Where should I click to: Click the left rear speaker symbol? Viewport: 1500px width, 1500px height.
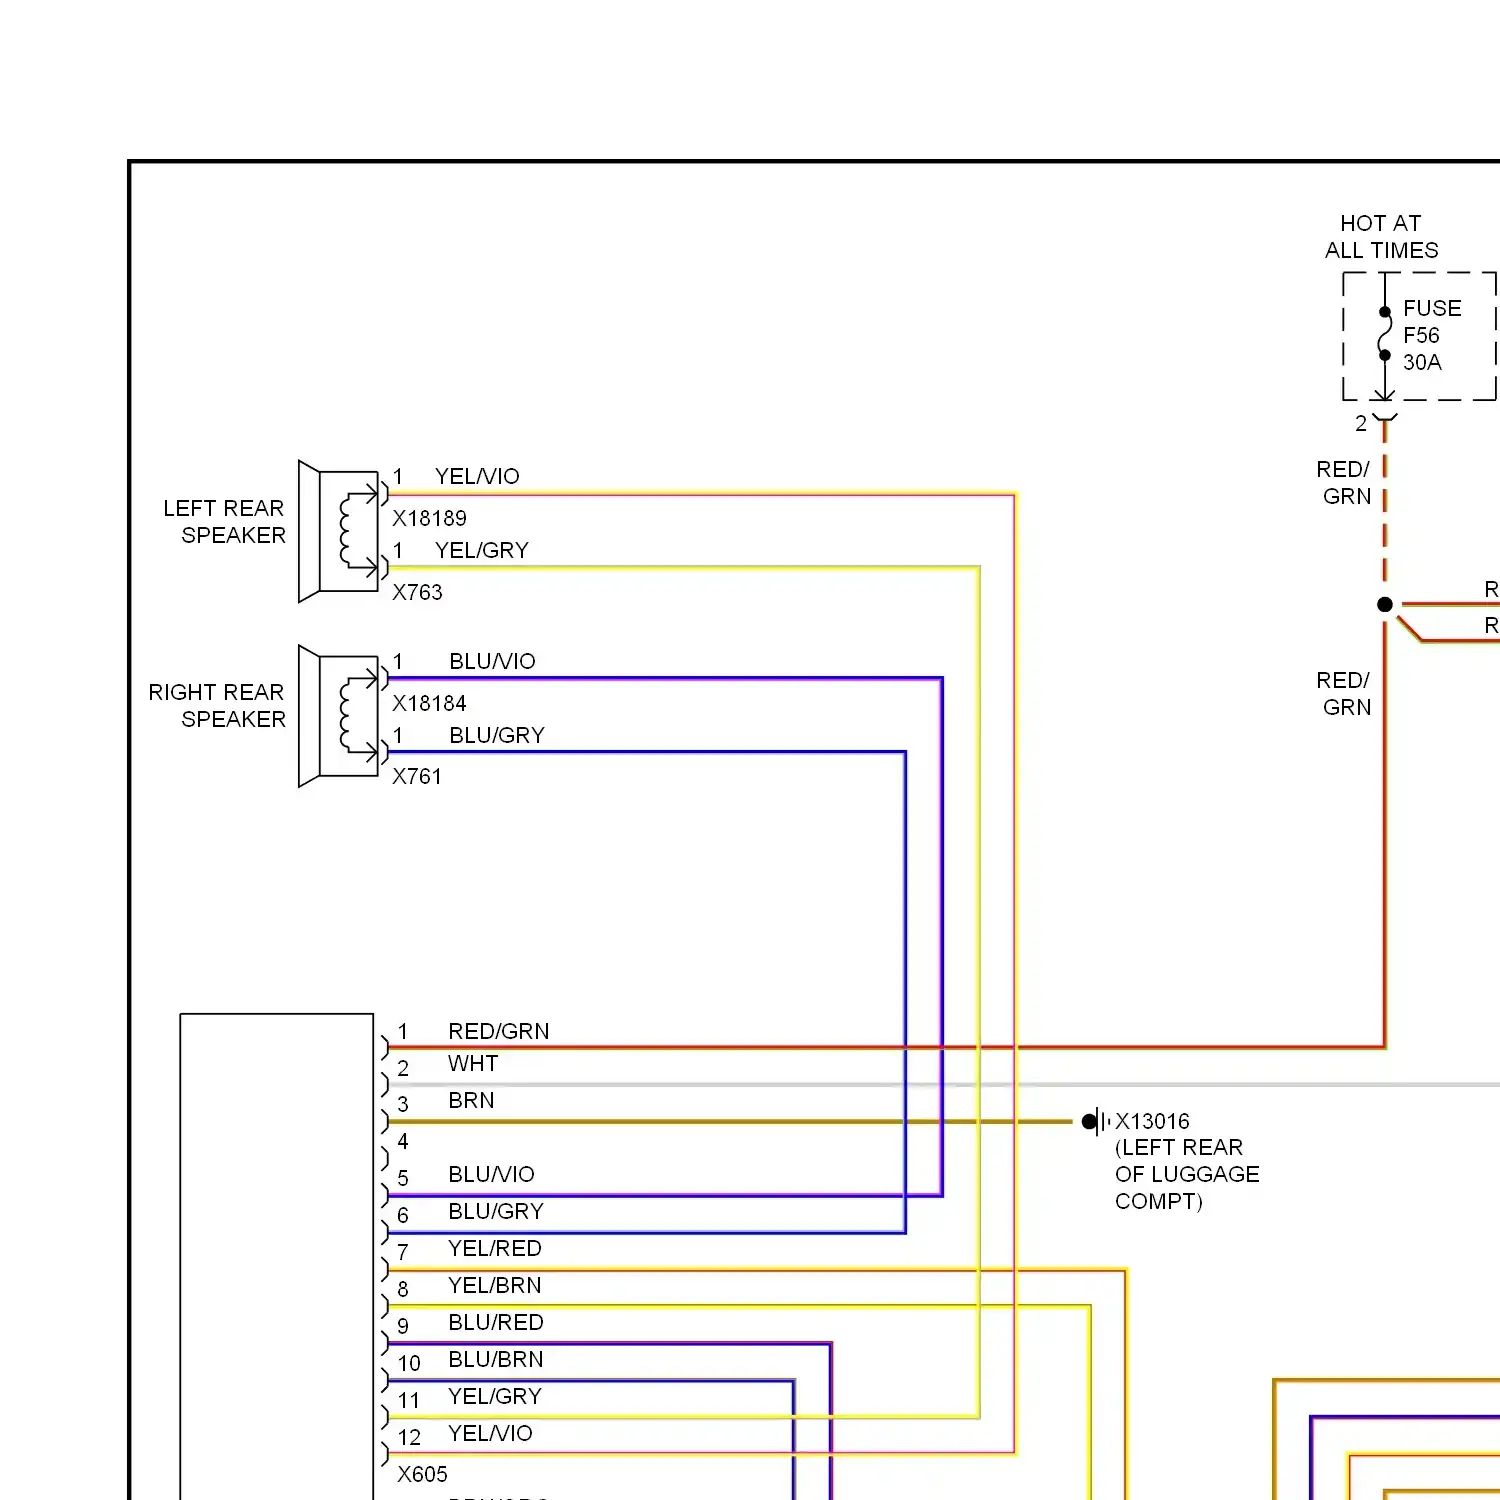[x=339, y=532]
